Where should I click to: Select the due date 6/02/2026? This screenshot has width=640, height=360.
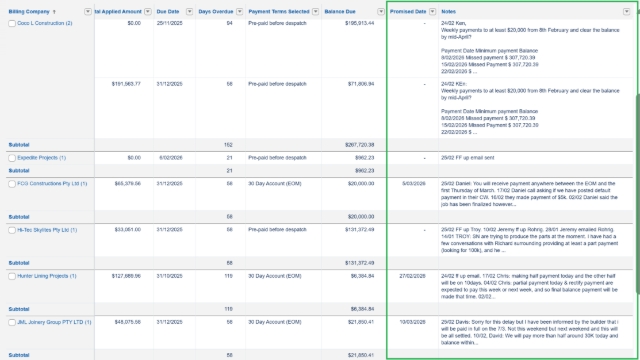[x=171, y=158]
